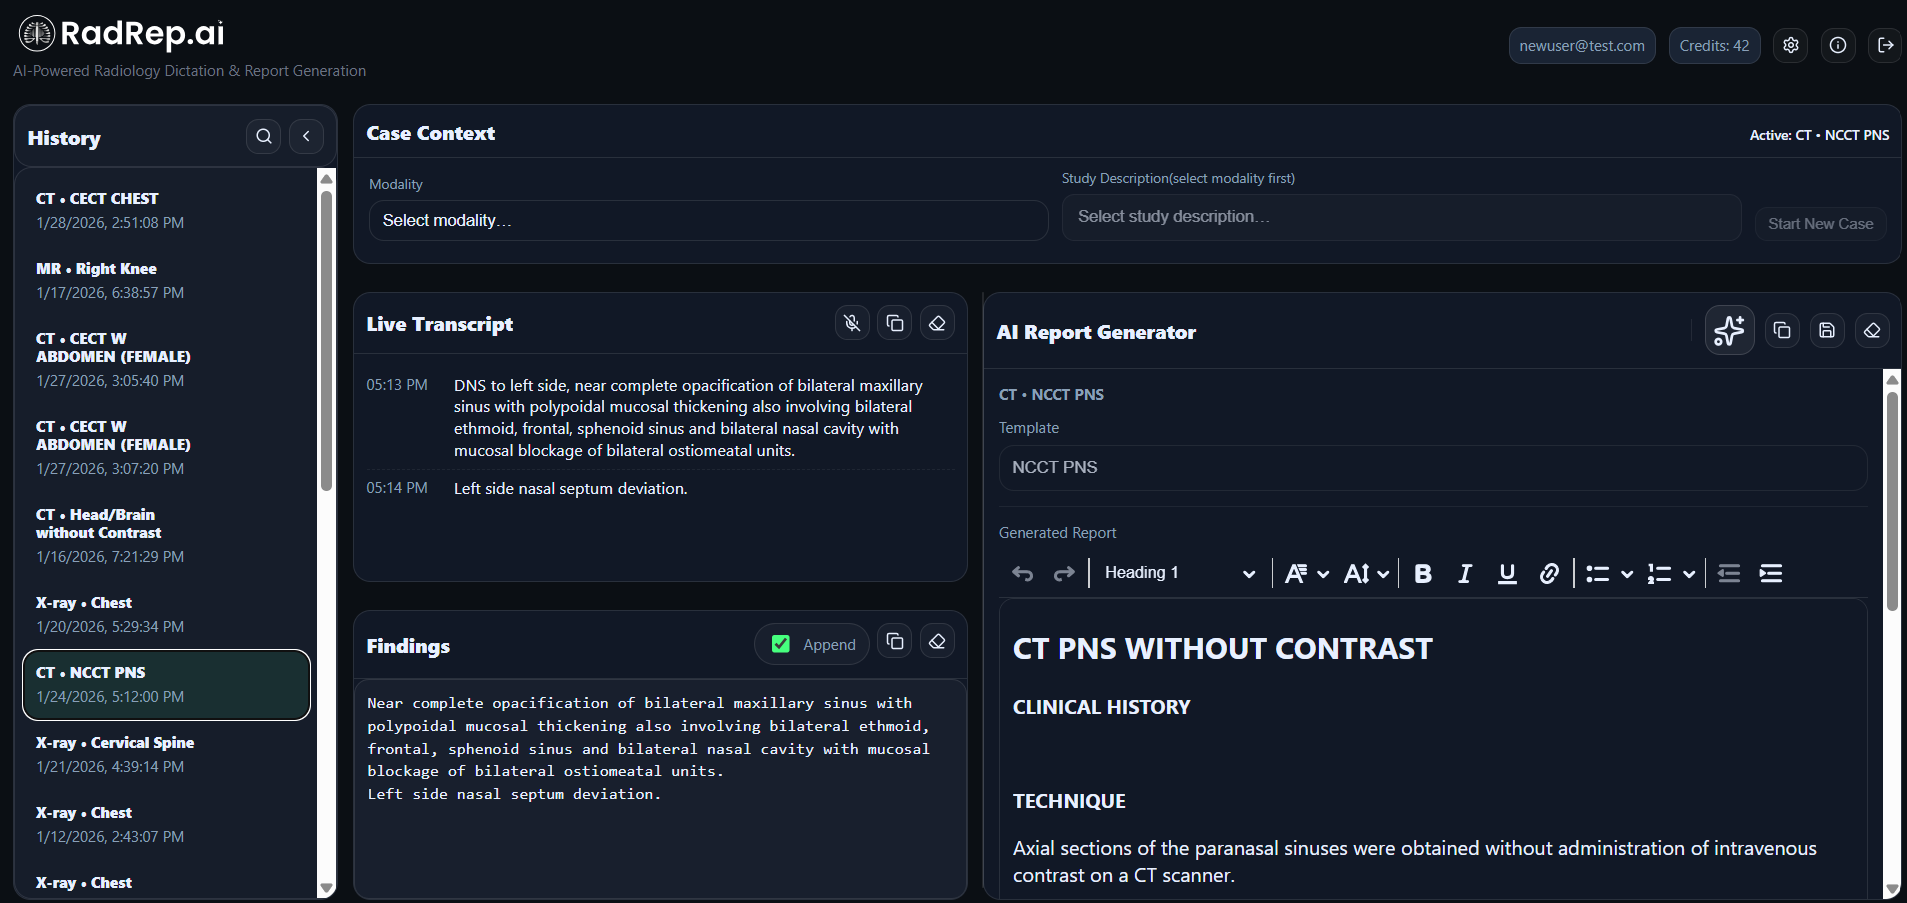Clear the AI Report Generator with the eraser icon
This screenshot has height=903, width=1907.
(1872, 330)
